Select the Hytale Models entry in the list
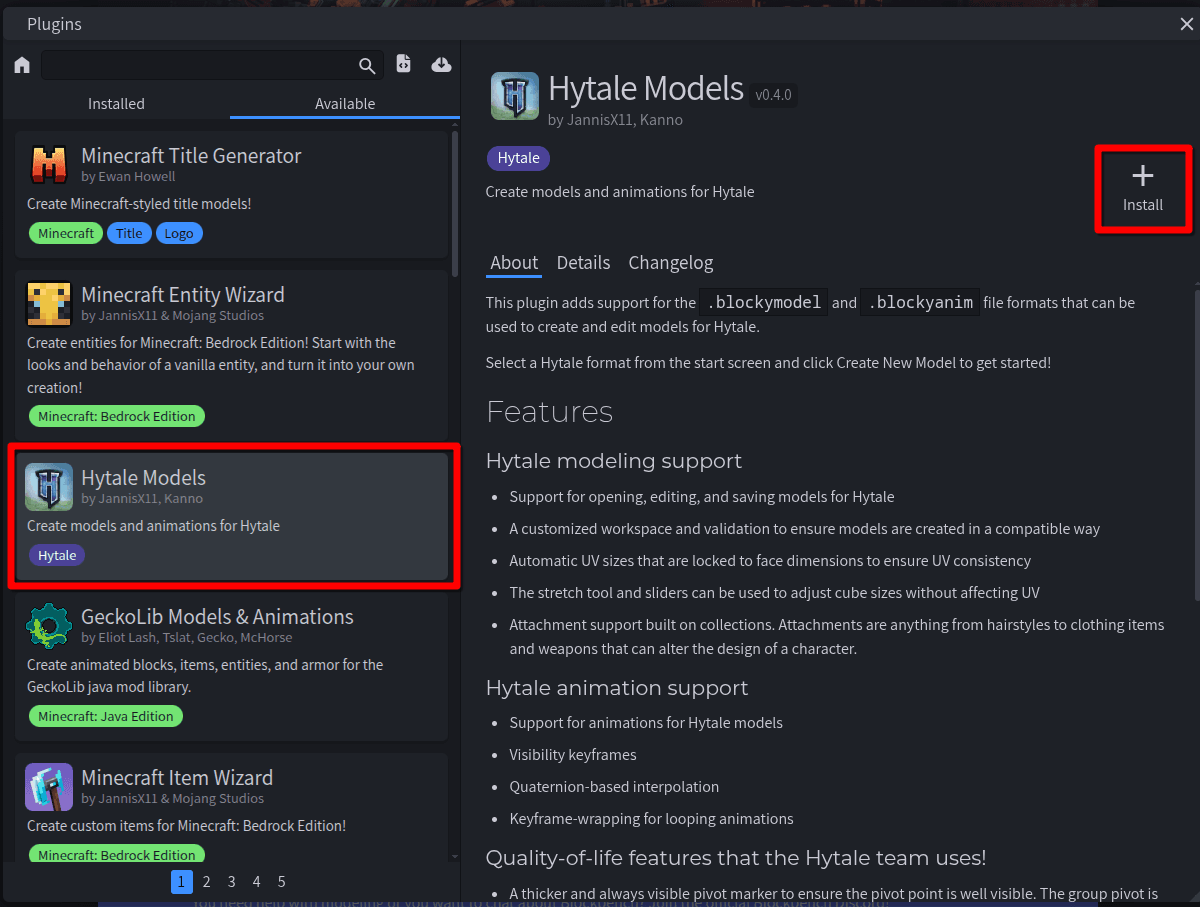This screenshot has width=1200, height=907. coord(234,517)
